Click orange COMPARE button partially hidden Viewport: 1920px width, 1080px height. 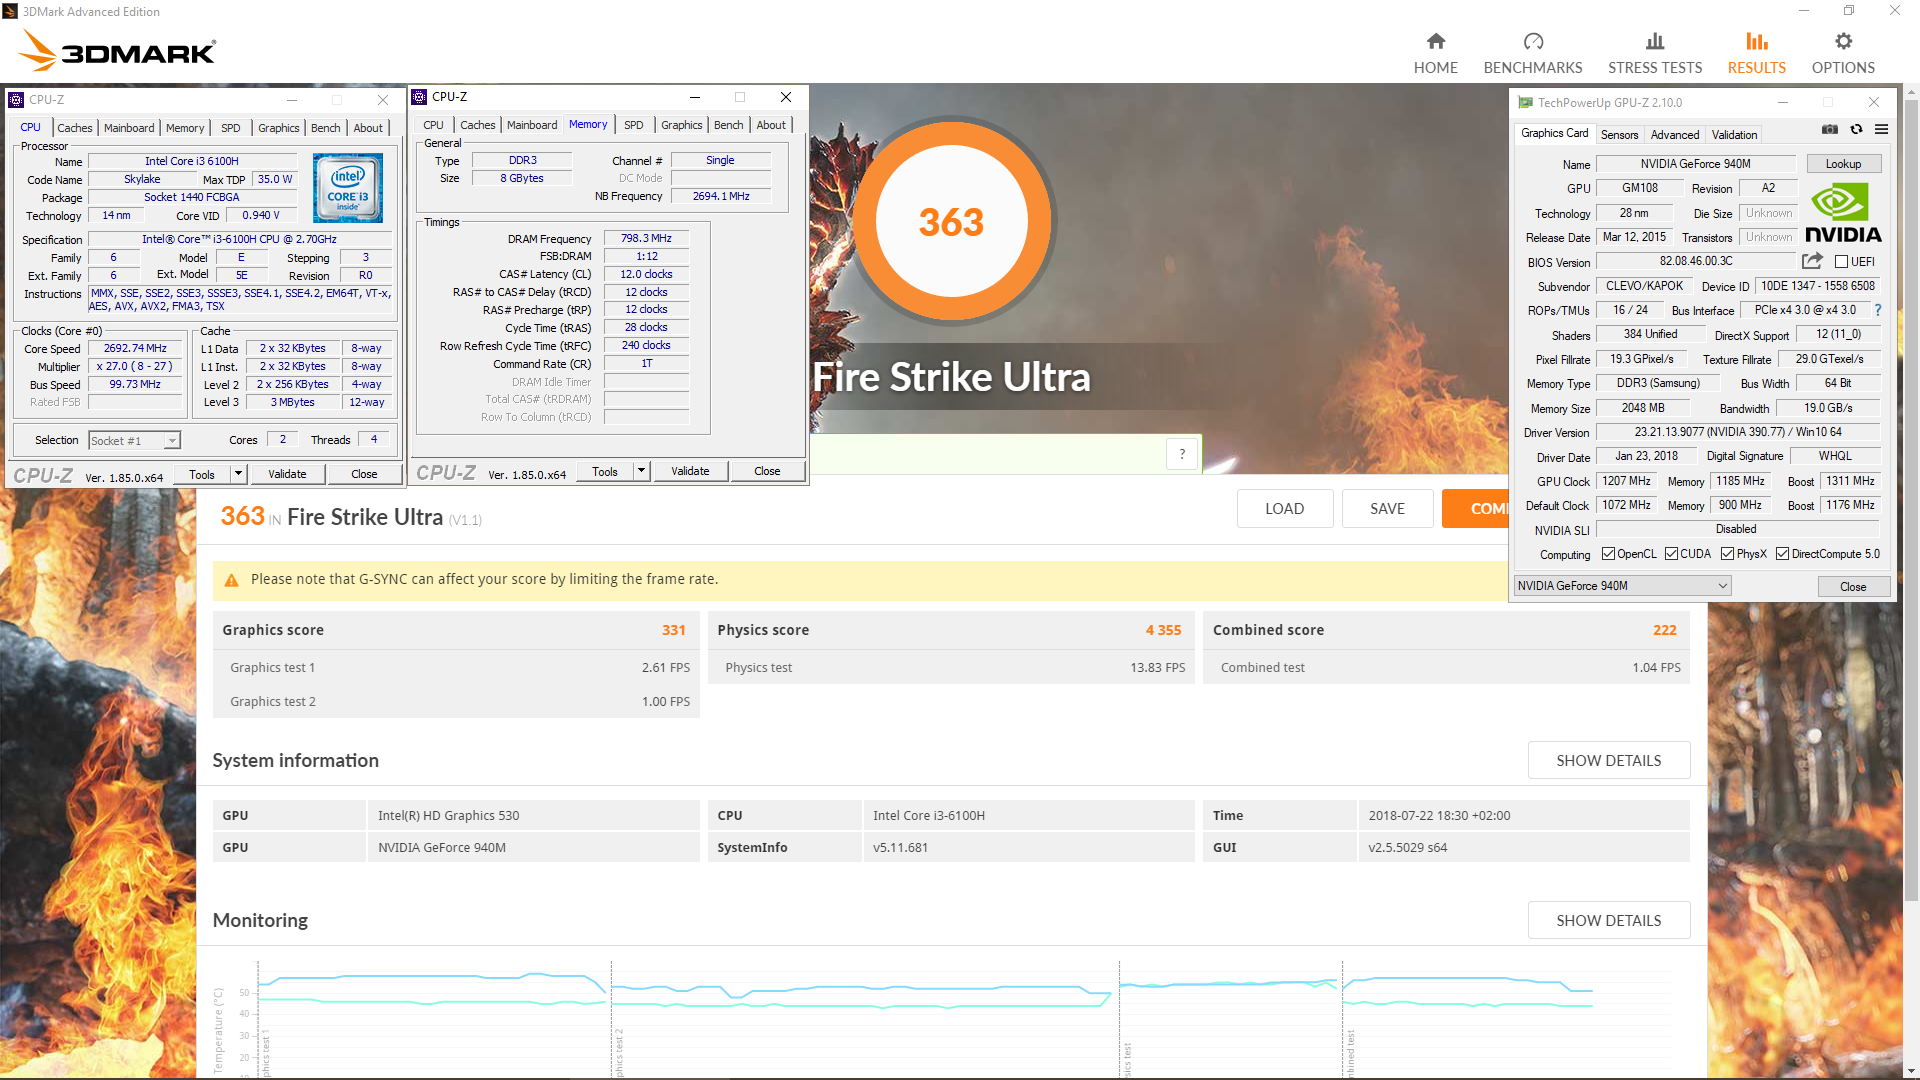coord(1475,509)
